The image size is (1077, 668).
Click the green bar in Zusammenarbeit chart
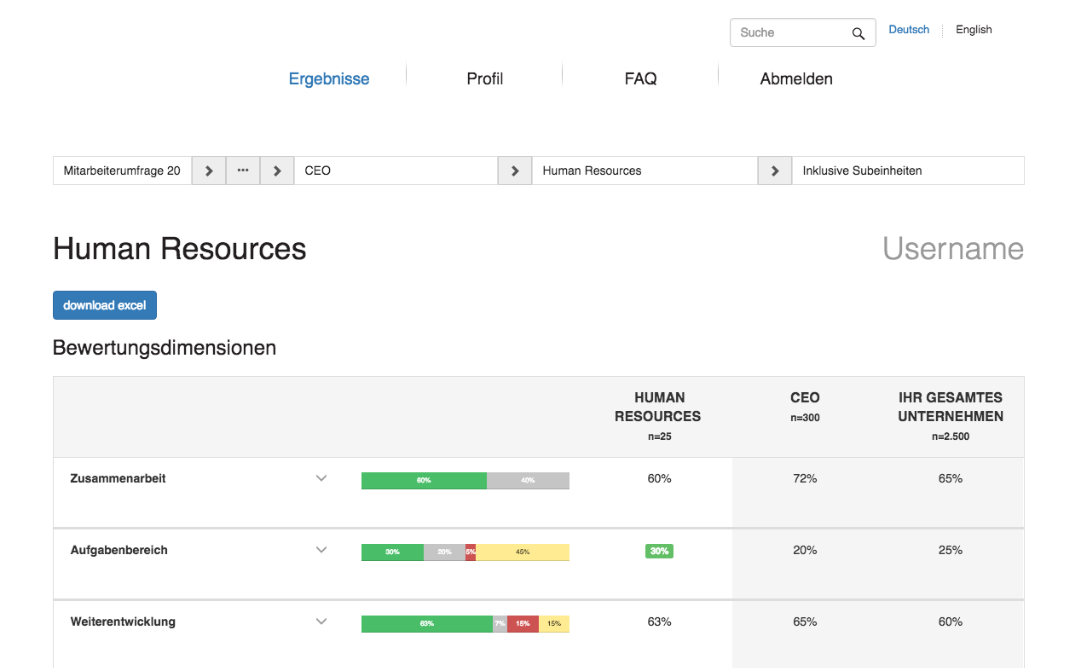pyautogui.click(x=423, y=480)
